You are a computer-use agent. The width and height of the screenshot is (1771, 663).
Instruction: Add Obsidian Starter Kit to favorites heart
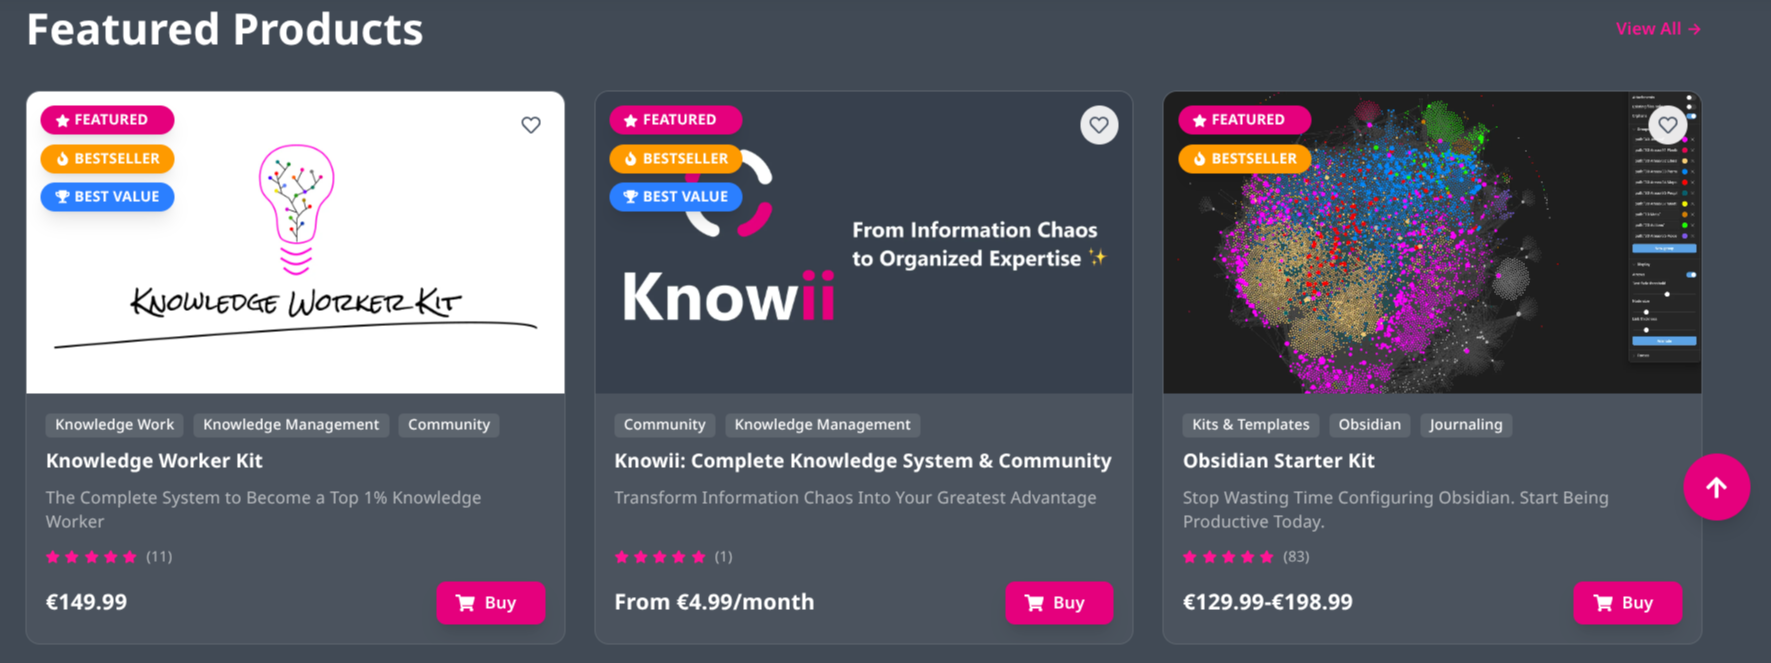click(x=1667, y=125)
